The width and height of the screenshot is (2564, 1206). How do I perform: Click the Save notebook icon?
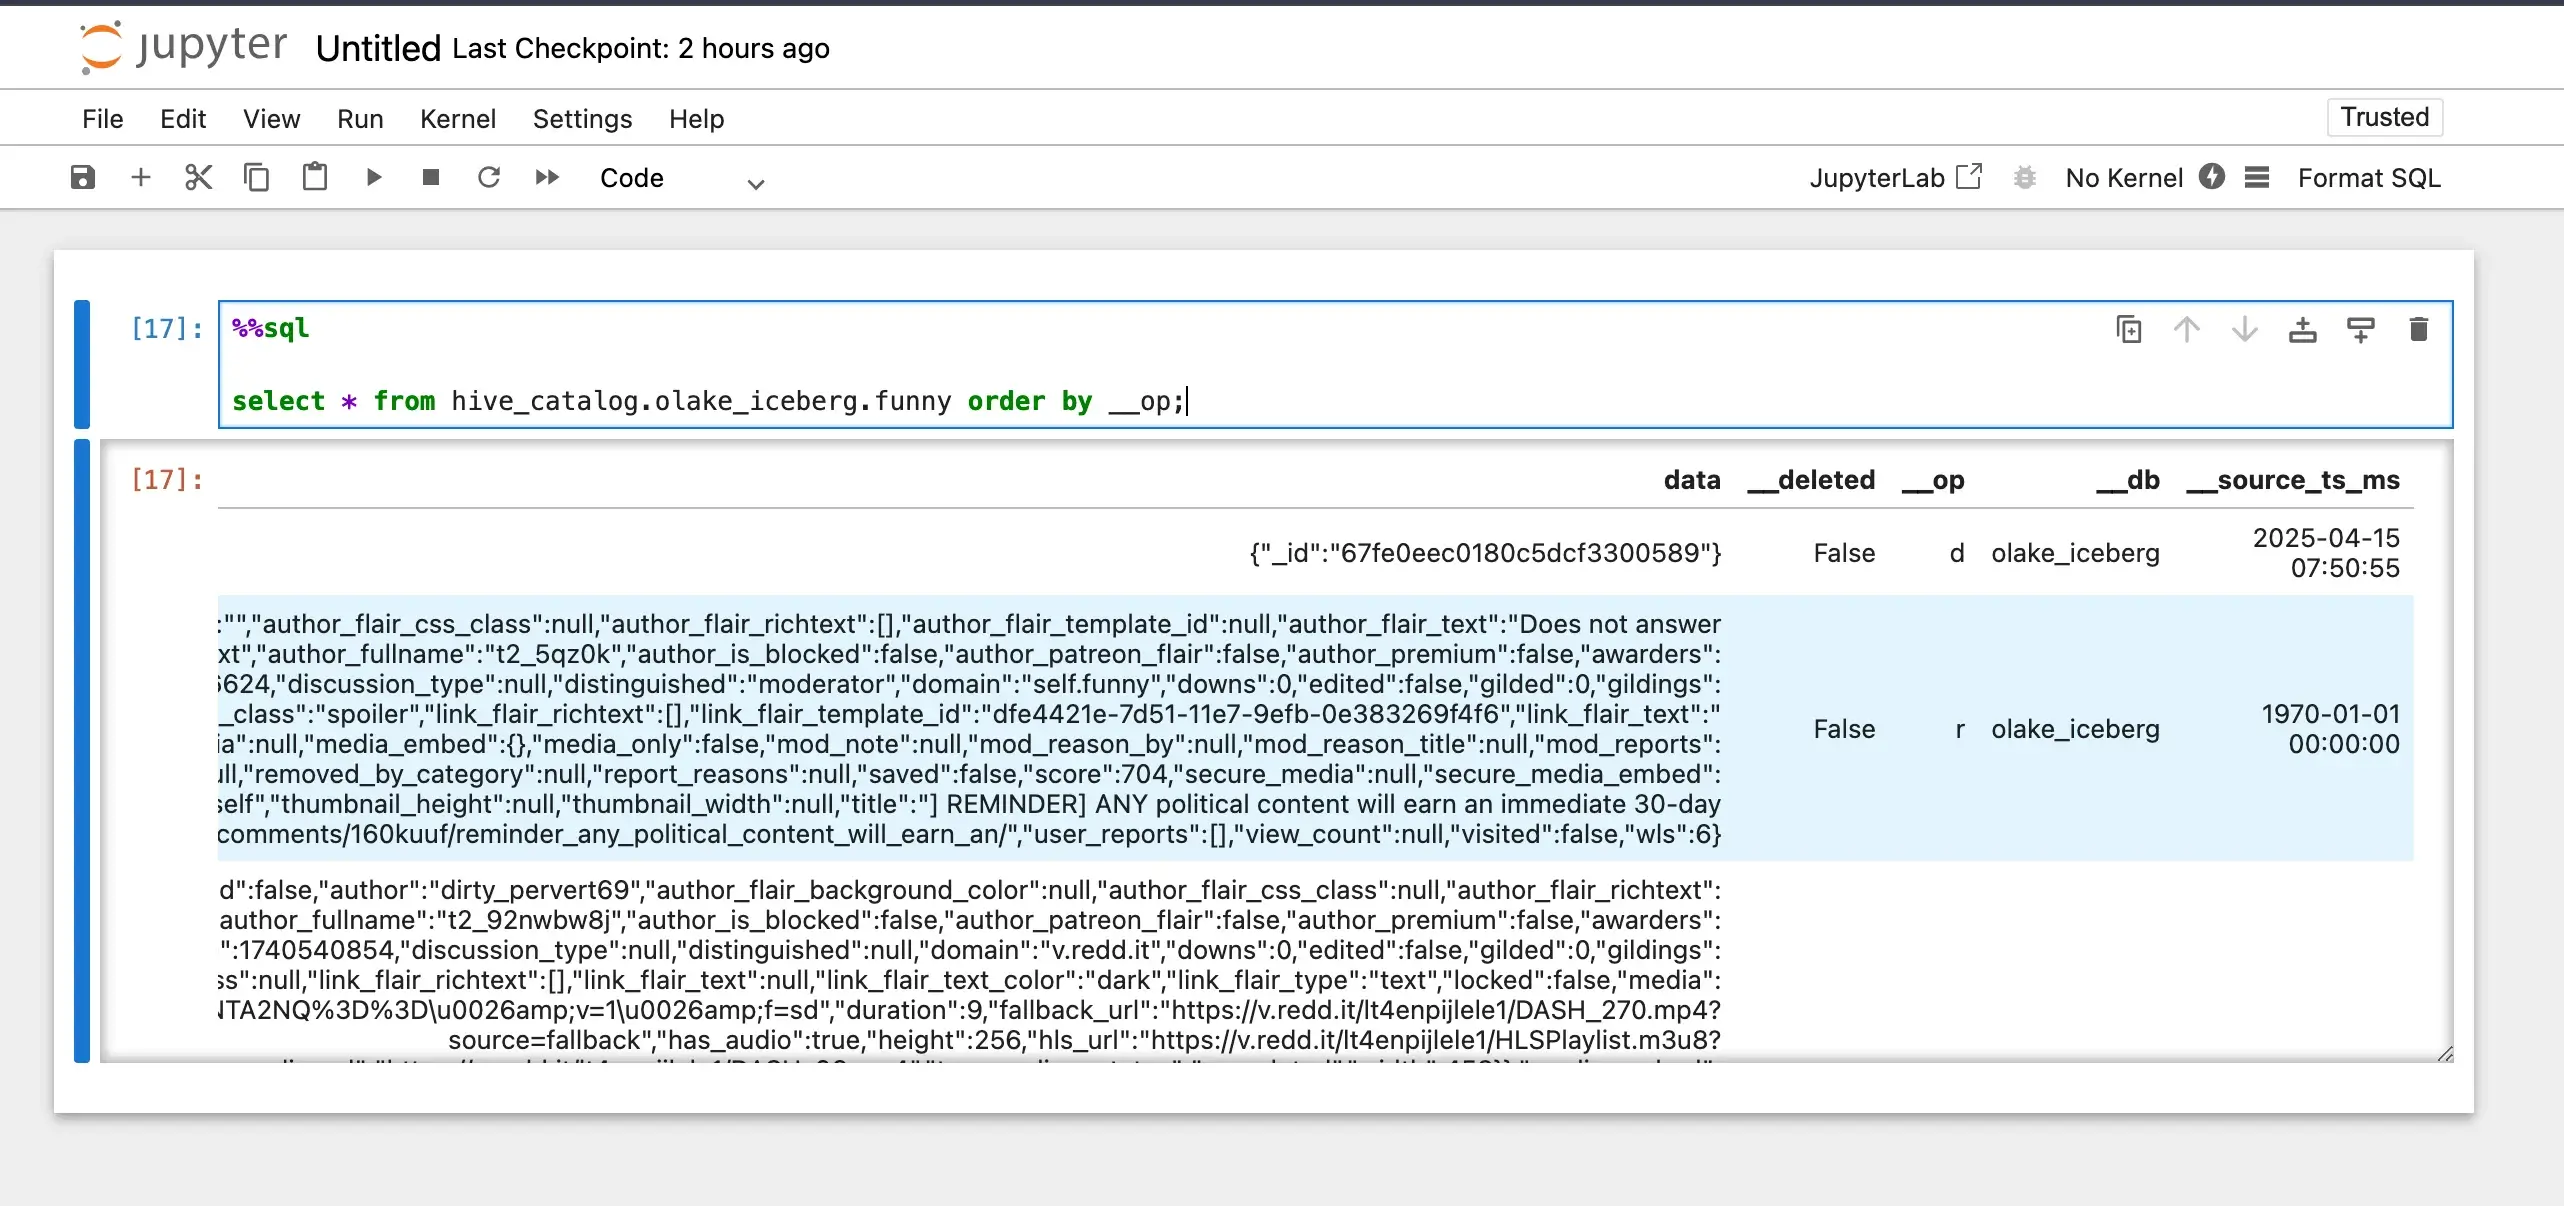click(x=82, y=178)
